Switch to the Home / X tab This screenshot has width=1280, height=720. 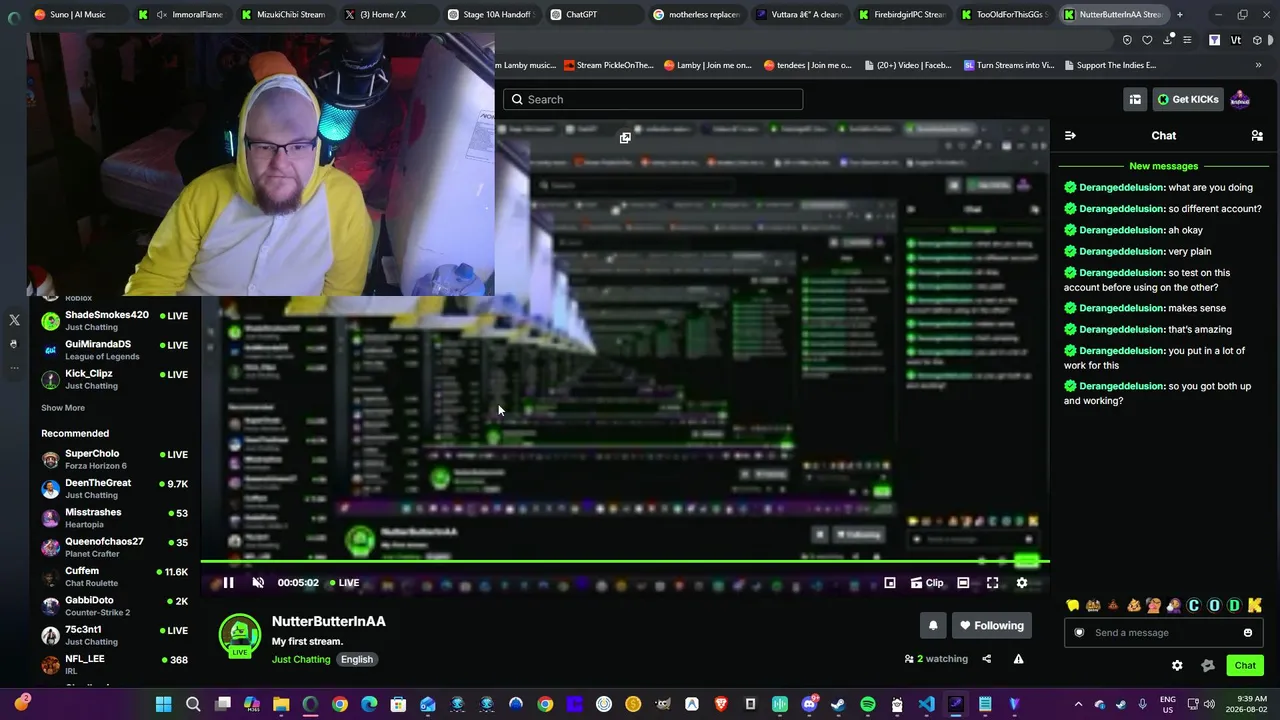(387, 15)
